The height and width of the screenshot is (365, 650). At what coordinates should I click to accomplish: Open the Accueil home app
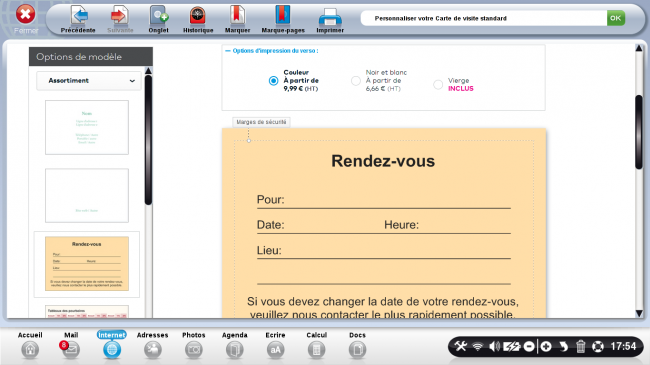(x=30, y=350)
